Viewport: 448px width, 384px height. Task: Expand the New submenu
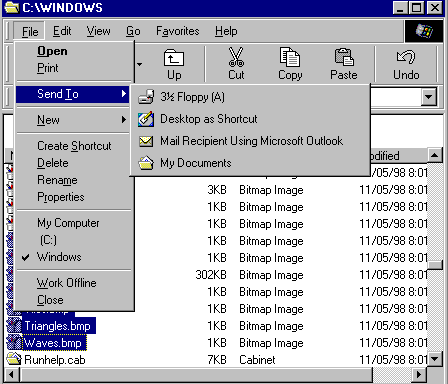[x=74, y=120]
